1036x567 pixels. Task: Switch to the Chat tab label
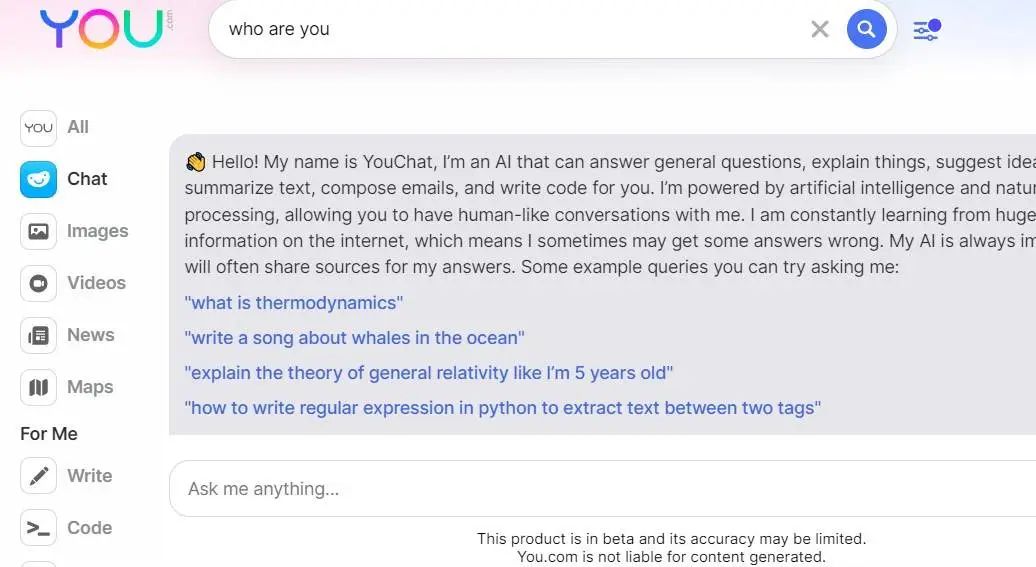pos(87,179)
